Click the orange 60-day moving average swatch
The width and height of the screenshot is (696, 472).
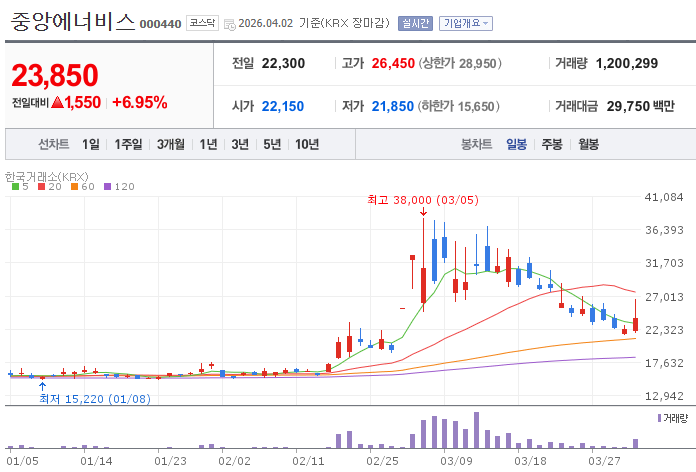pyautogui.click(x=75, y=186)
